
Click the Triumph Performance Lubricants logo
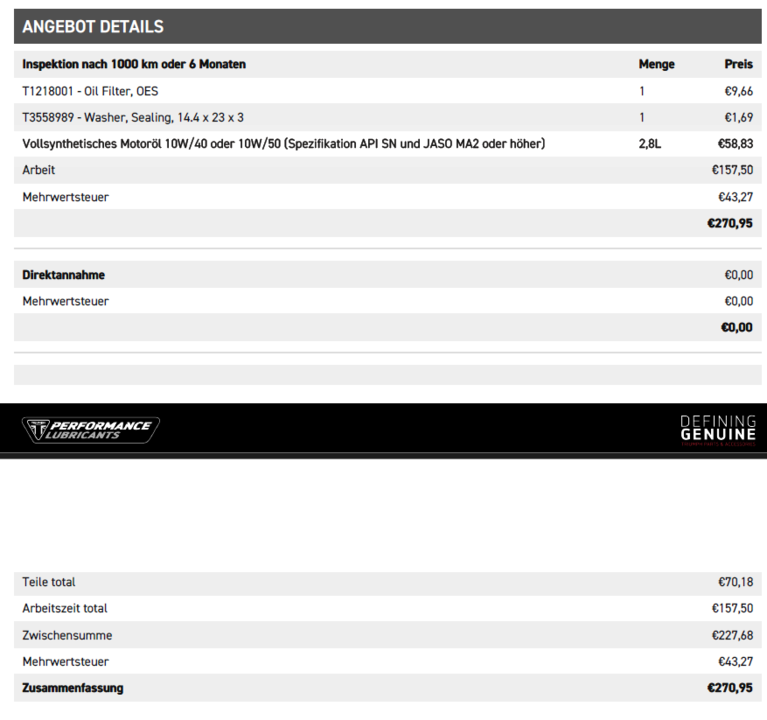pos(90,430)
